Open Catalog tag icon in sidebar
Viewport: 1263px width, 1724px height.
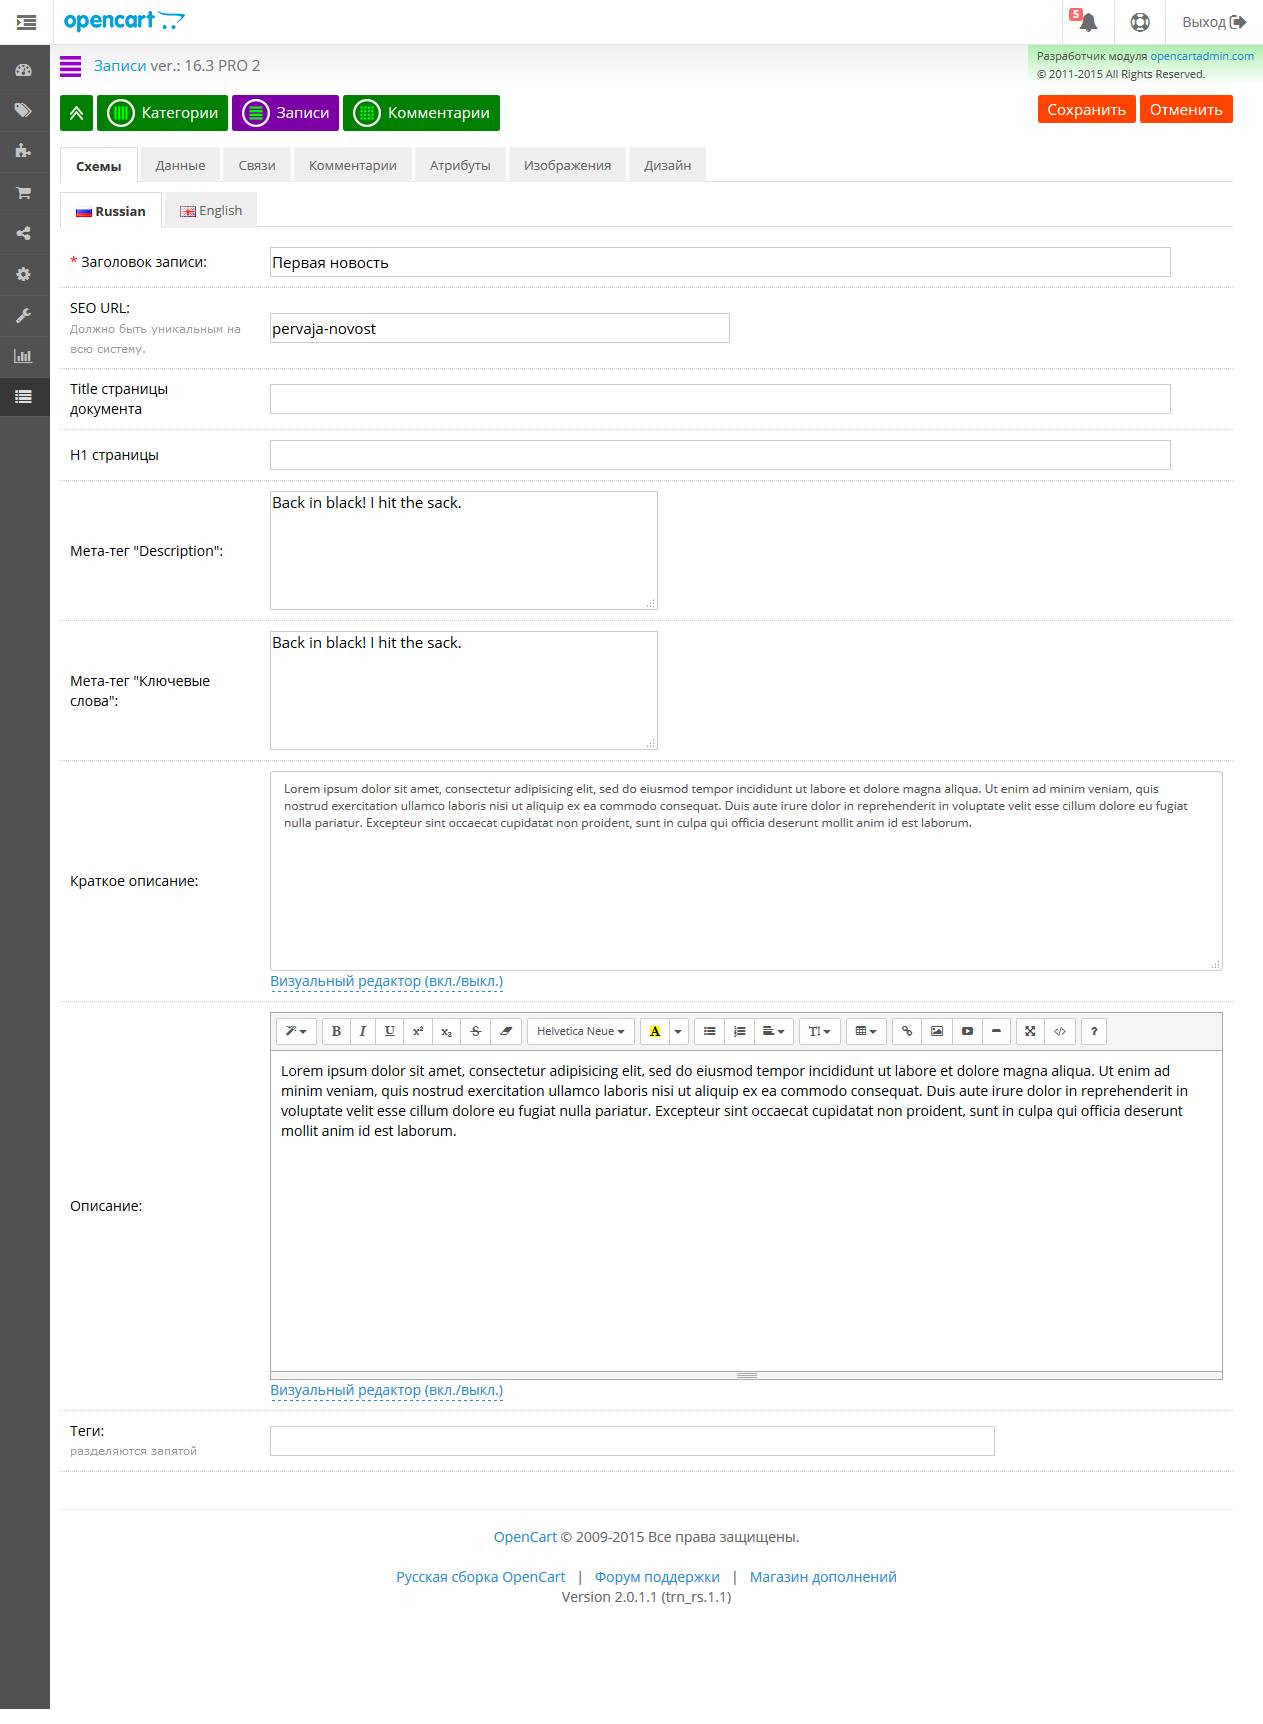coord(23,110)
